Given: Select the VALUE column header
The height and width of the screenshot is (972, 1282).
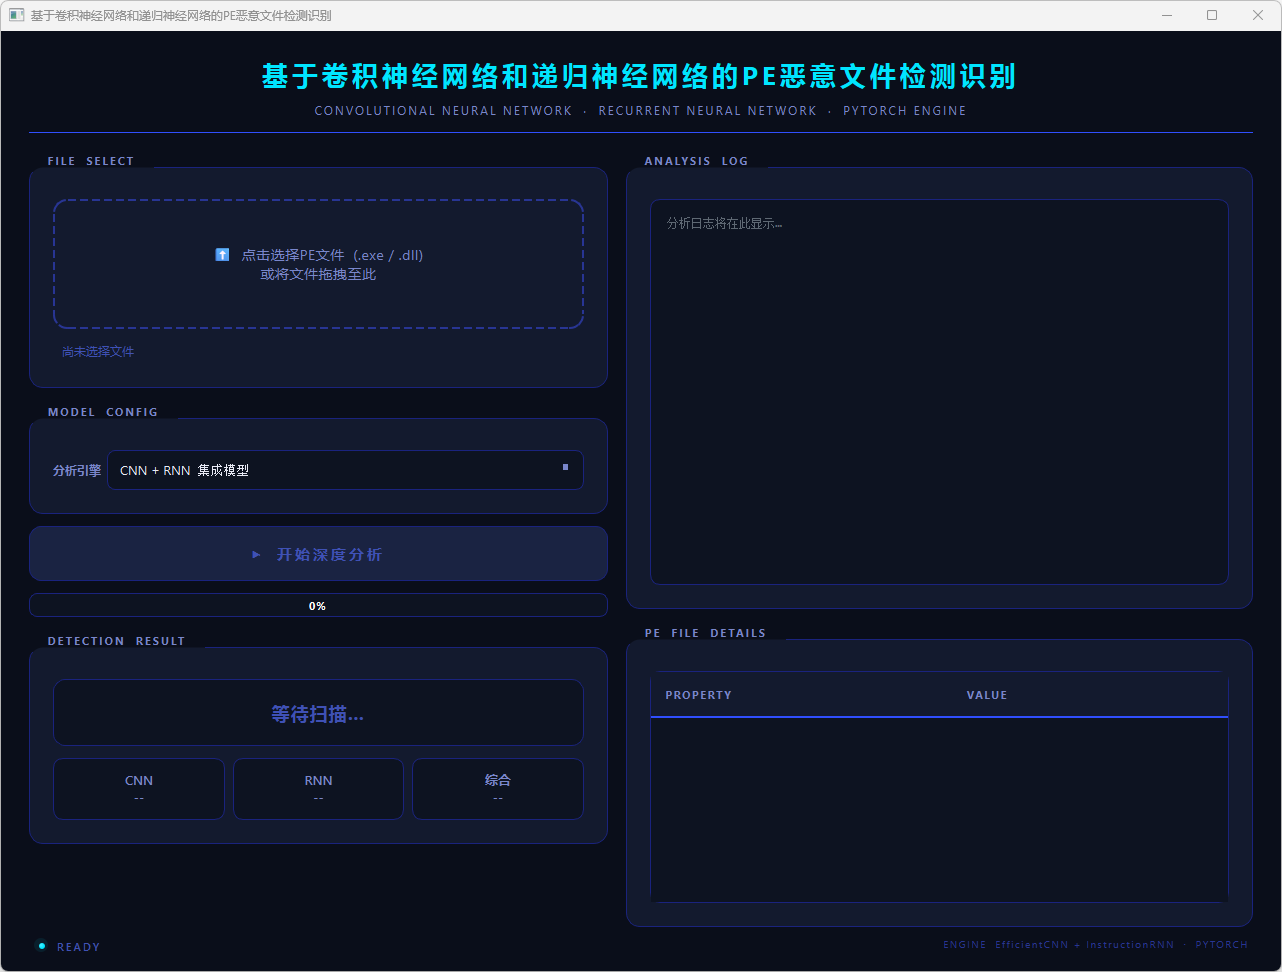Looking at the screenshot, I should pos(986,695).
